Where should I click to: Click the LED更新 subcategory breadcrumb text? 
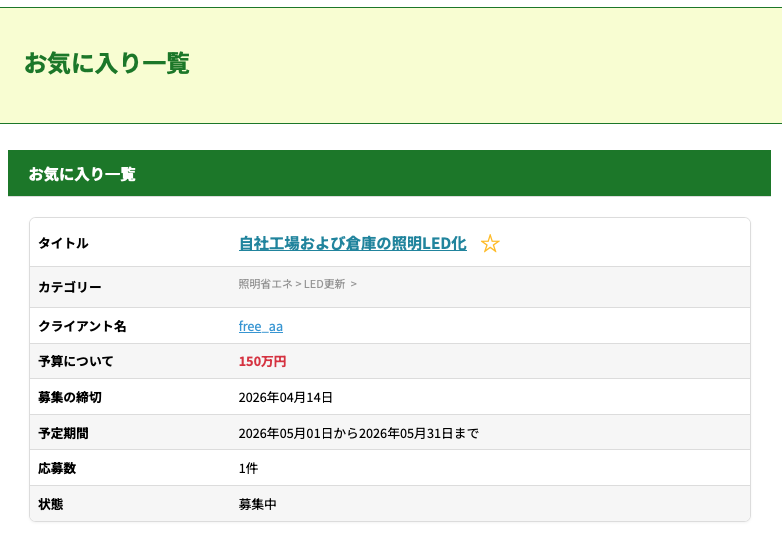pos(324,284)
